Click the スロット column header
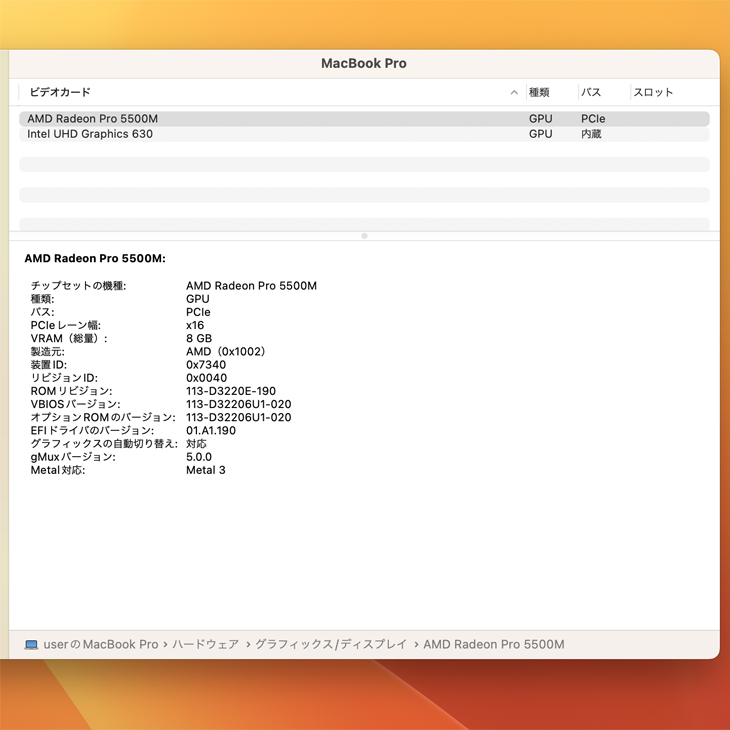 pos(653,93)
